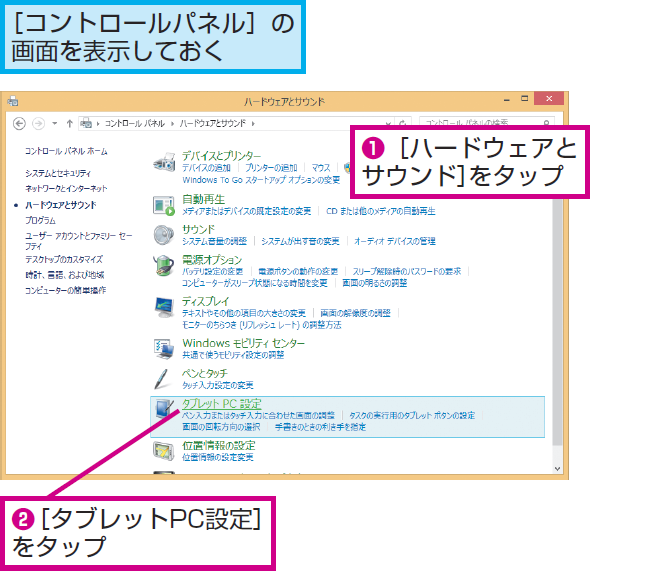Click 電源ボタンの動作の変更 link

tap(298, 271)
